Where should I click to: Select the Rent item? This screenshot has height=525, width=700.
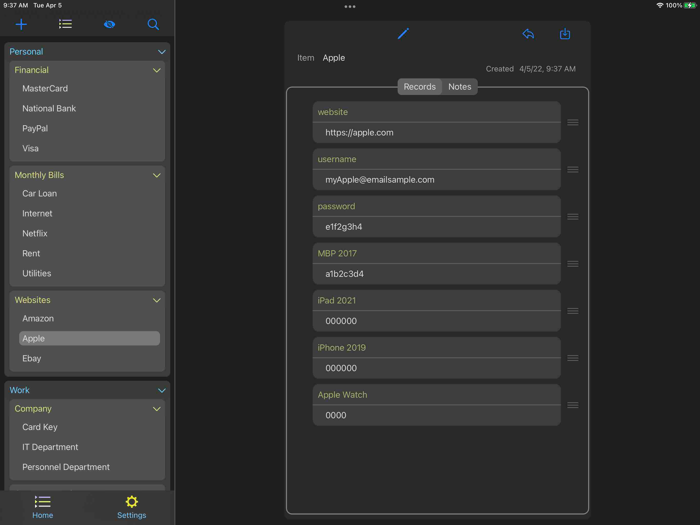(31, 254)
